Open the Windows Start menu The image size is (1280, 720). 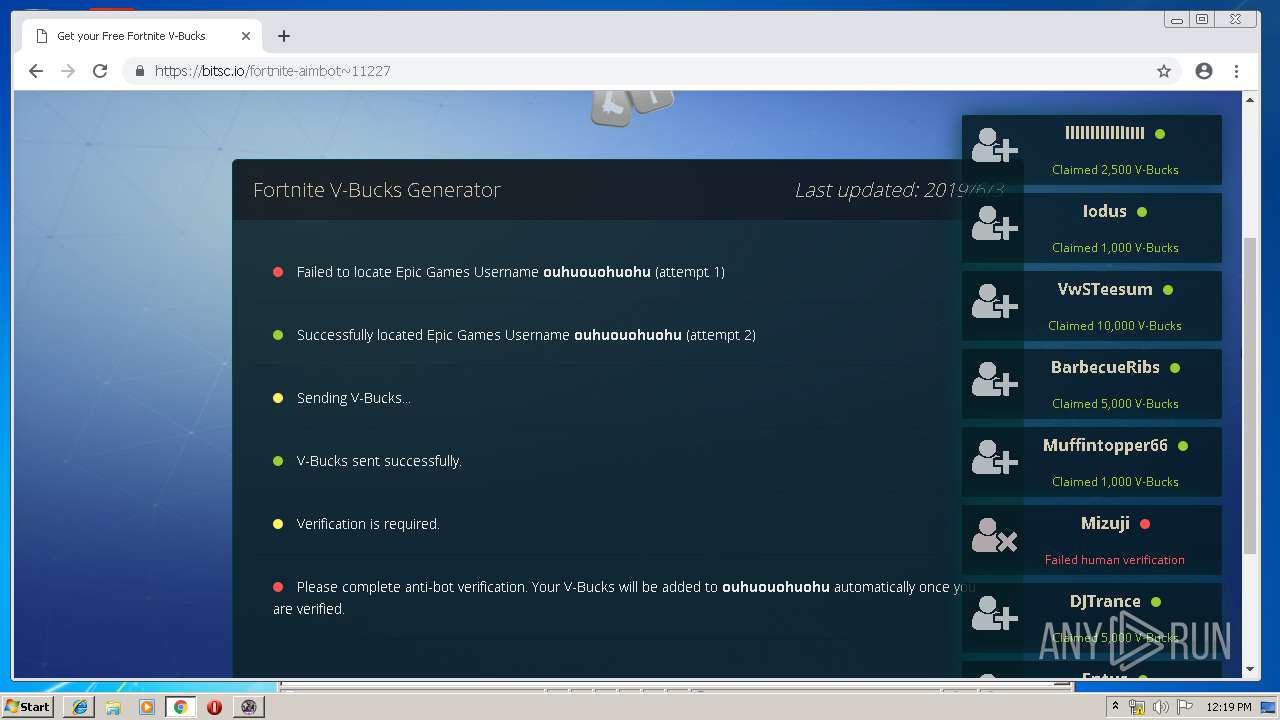[x=28, y=706]
